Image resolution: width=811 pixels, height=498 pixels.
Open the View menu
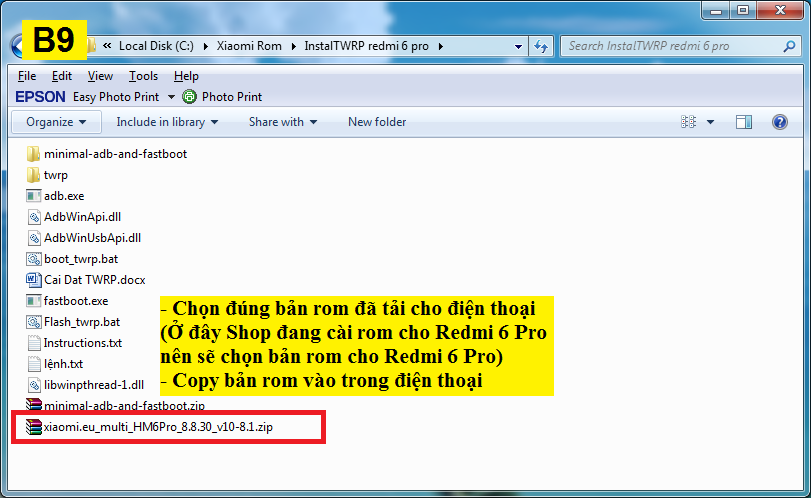100,76
